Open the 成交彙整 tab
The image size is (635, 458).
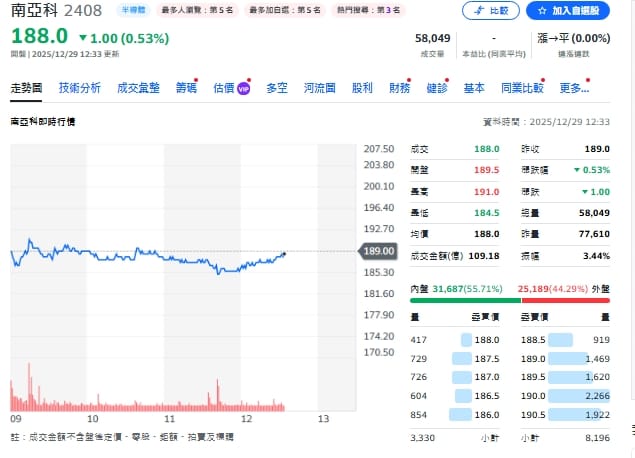coord(138,88)
